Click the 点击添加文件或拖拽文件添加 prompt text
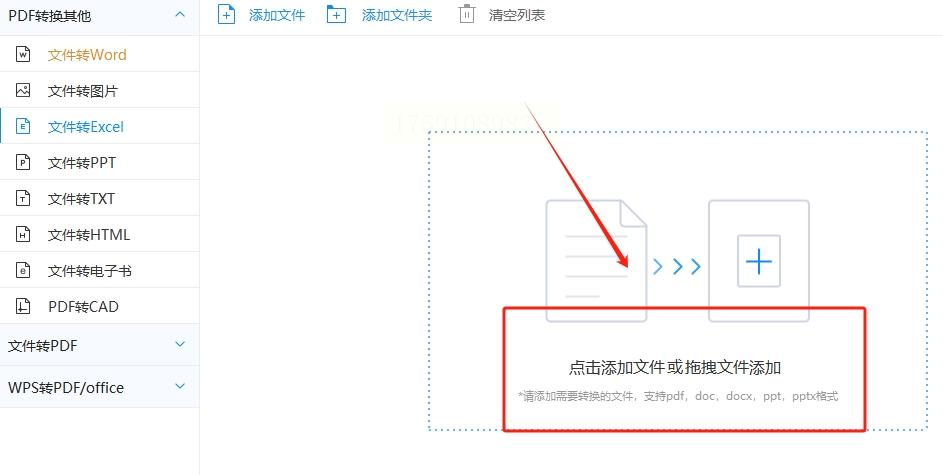The image size is (943, 475). (x=675, y=367)
